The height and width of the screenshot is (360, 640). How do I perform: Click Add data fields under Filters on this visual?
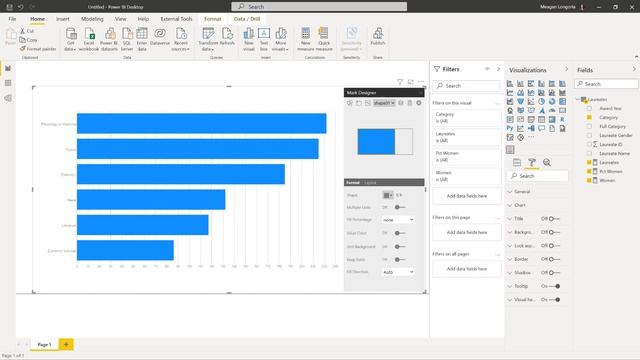point(467,196)
